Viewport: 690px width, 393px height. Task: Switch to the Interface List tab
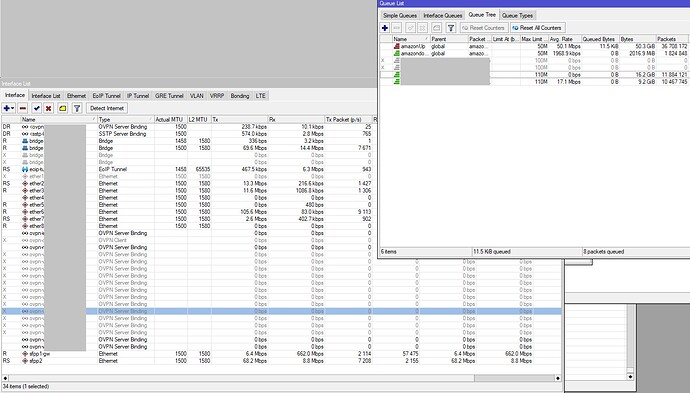point(46,96)
